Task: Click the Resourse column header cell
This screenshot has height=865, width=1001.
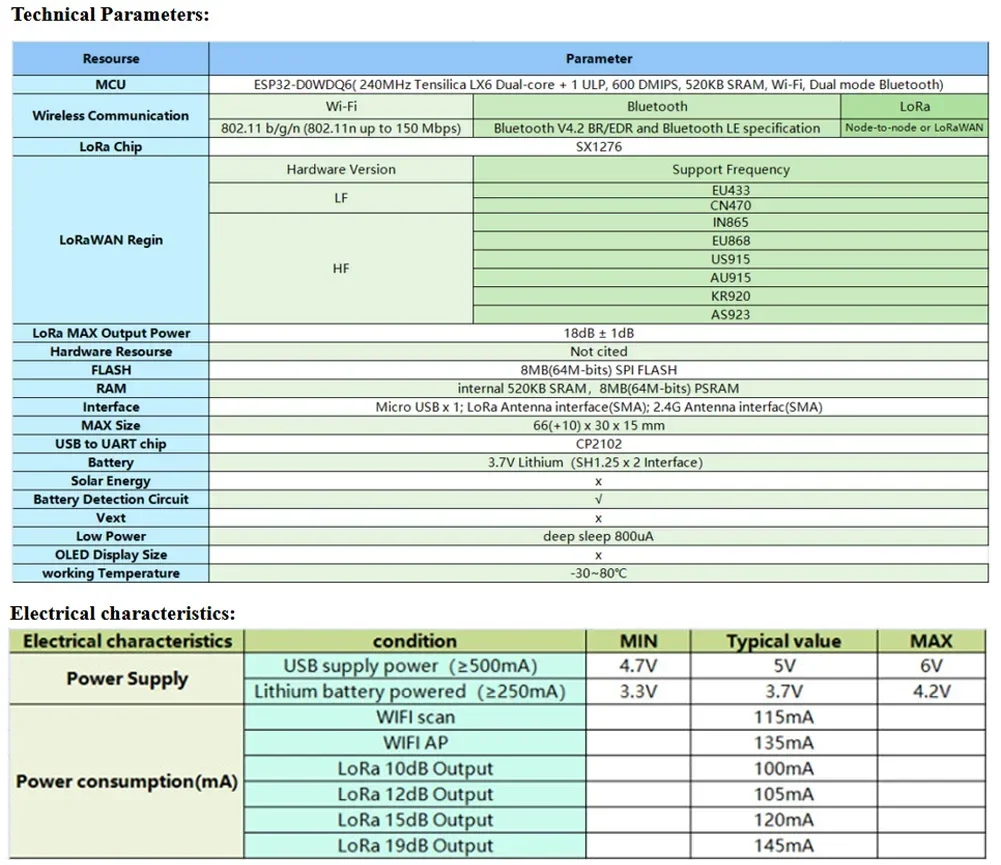Action: pyautogui.click(x=110, y=59)
